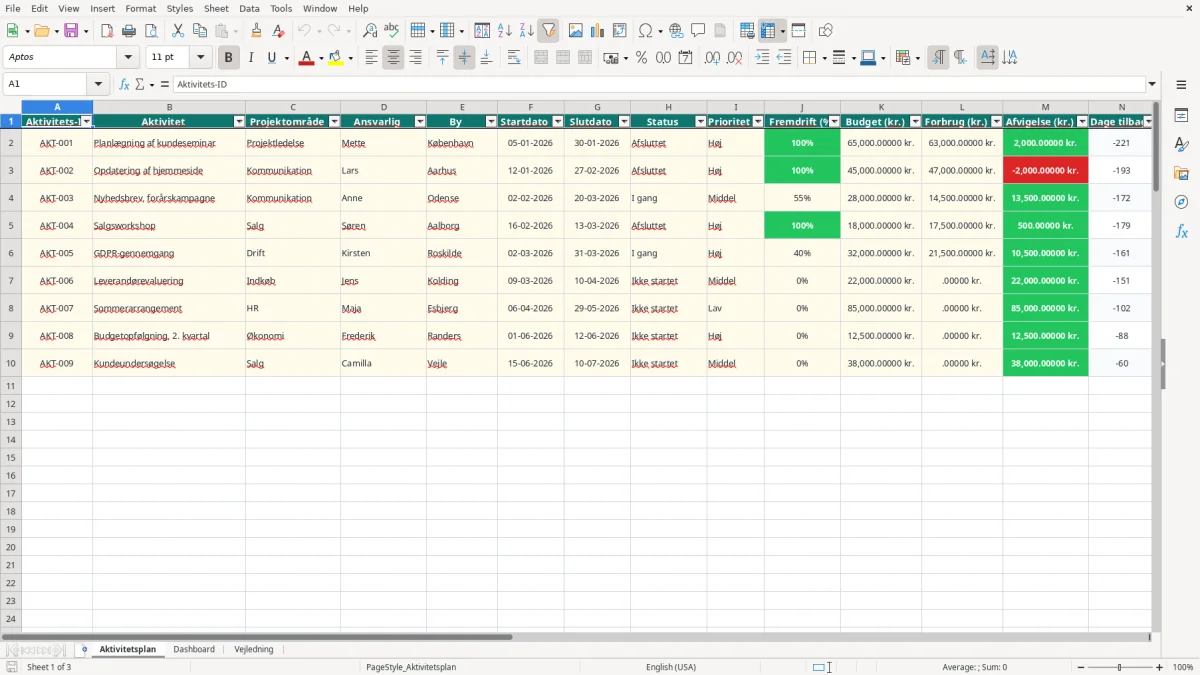Switch to the Dashboard sheet tab
Screen dimensions: 1200x675
pyautogui.click(x=194, y=649)
